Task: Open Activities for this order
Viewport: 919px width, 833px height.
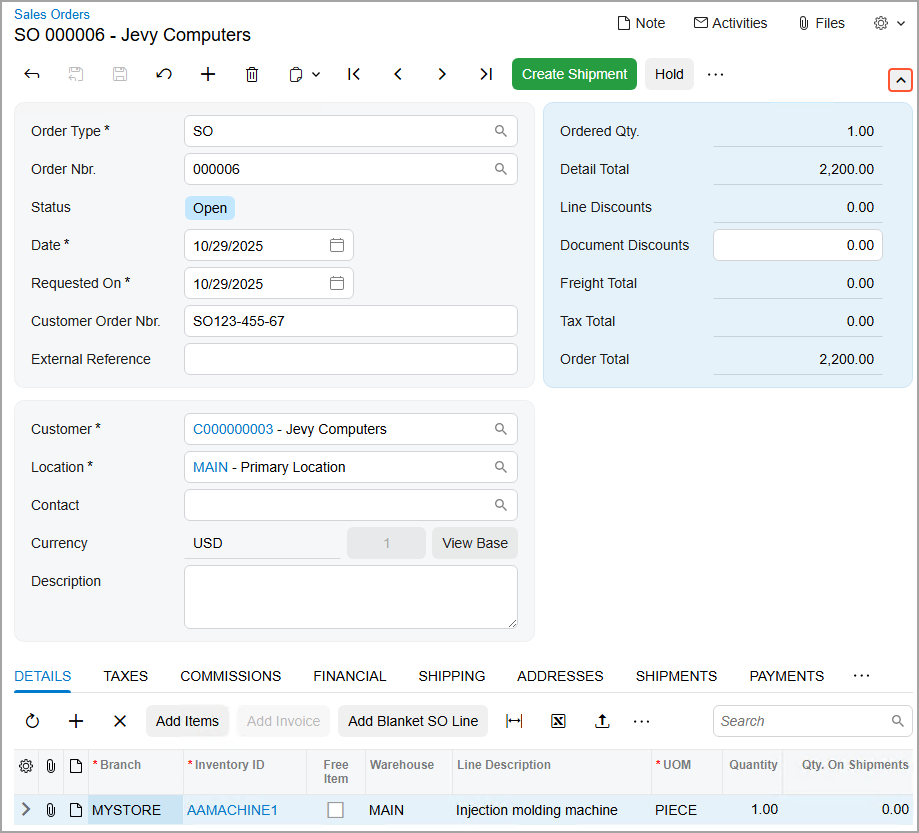Action: (x=730, y=23)
